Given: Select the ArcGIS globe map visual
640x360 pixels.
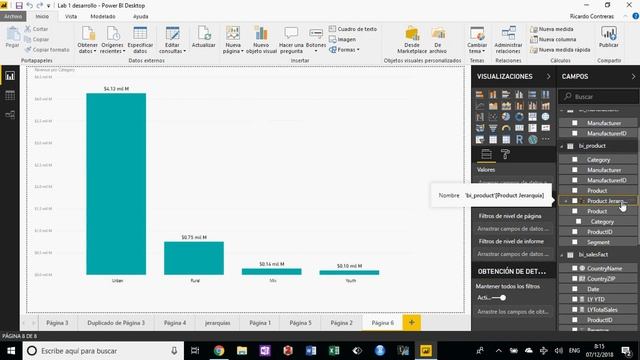Looking at the screenshot, I should (x=533, y=140).
